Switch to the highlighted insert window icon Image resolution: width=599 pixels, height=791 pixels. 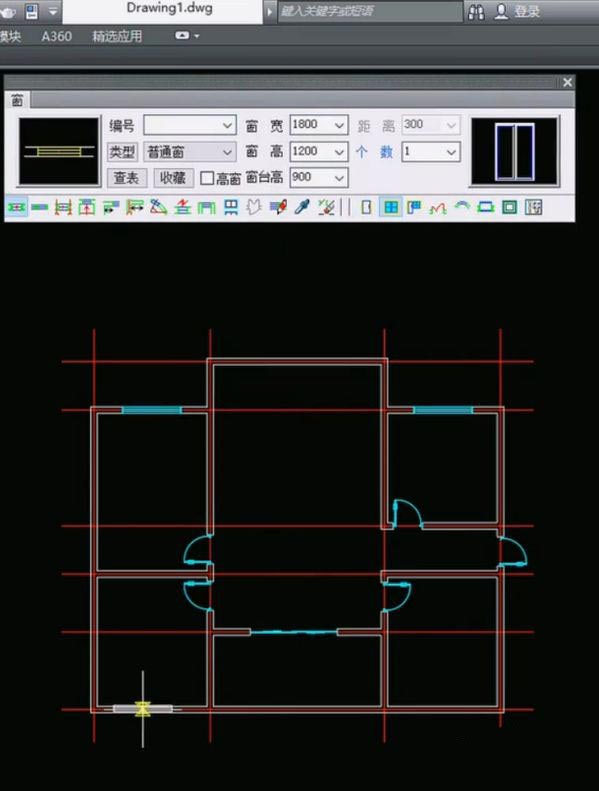tap(391, 207)
